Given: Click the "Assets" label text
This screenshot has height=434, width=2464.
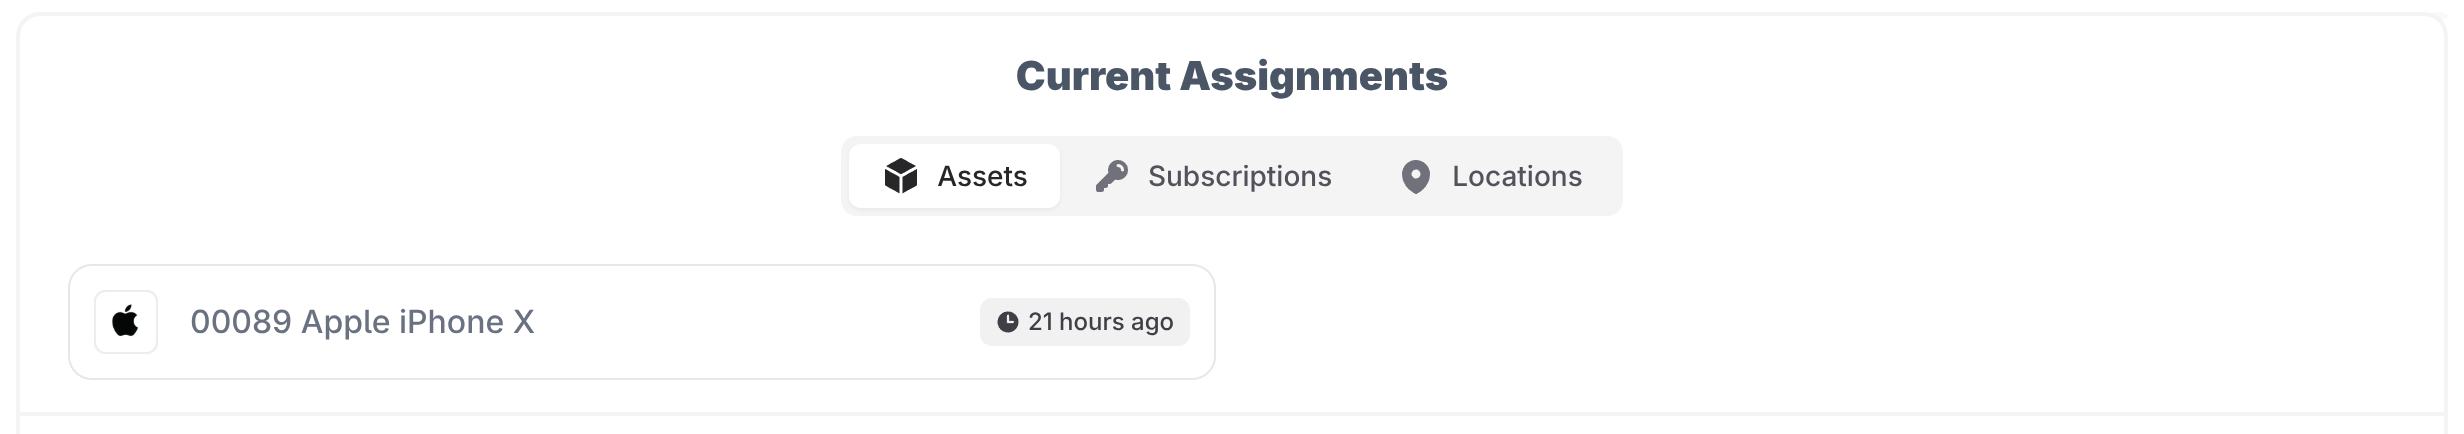Looking at the screenshot, I should pos(982,176).
